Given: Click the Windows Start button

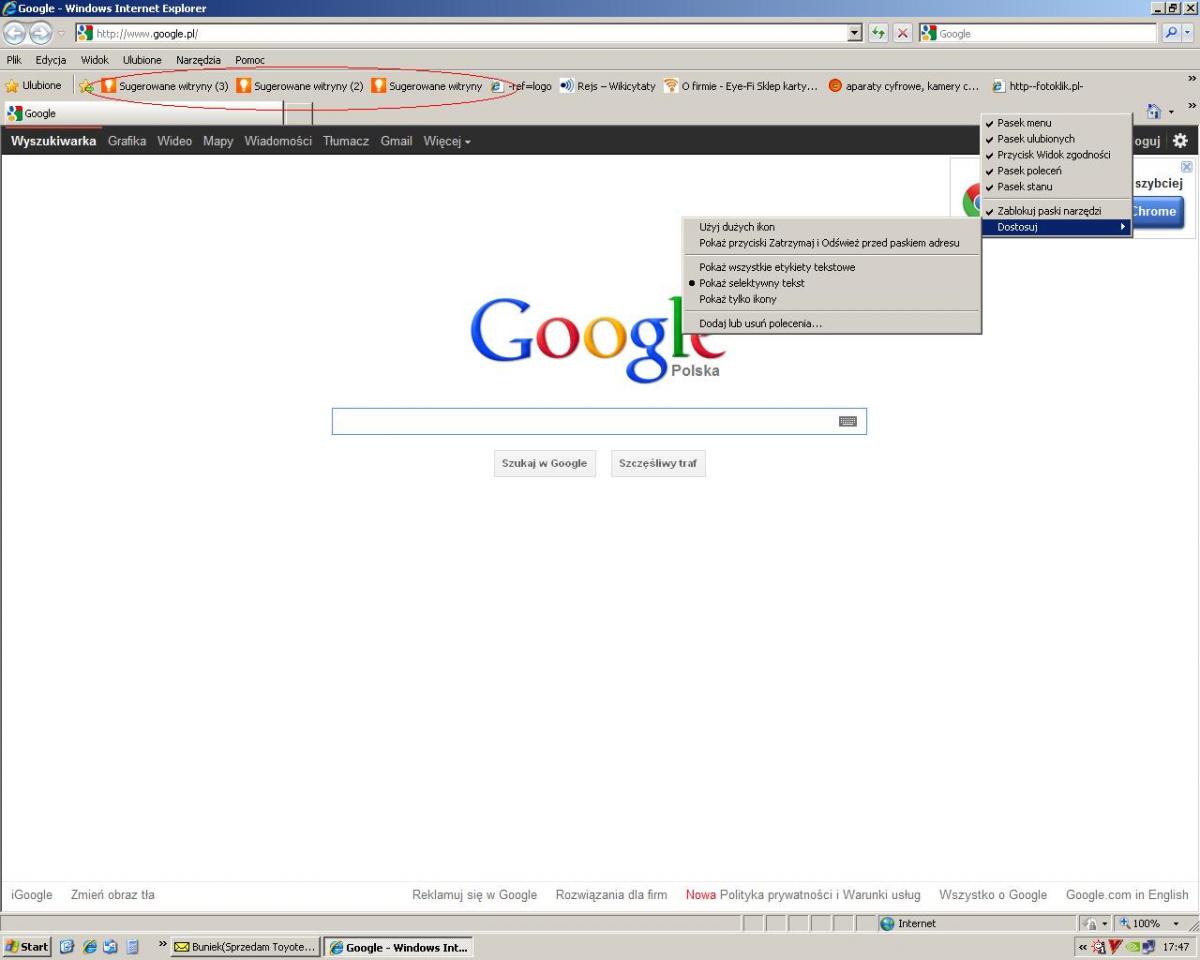Looking at the screenshot, I should [27, 947].
